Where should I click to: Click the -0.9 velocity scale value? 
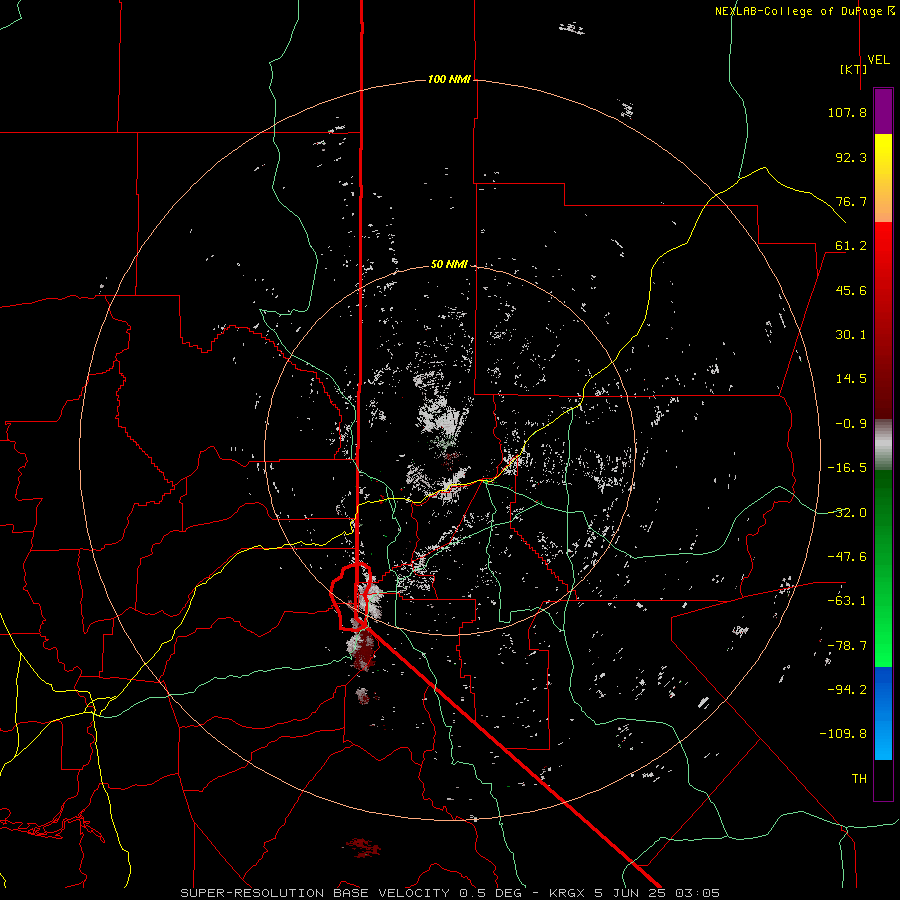pos(851,424)
